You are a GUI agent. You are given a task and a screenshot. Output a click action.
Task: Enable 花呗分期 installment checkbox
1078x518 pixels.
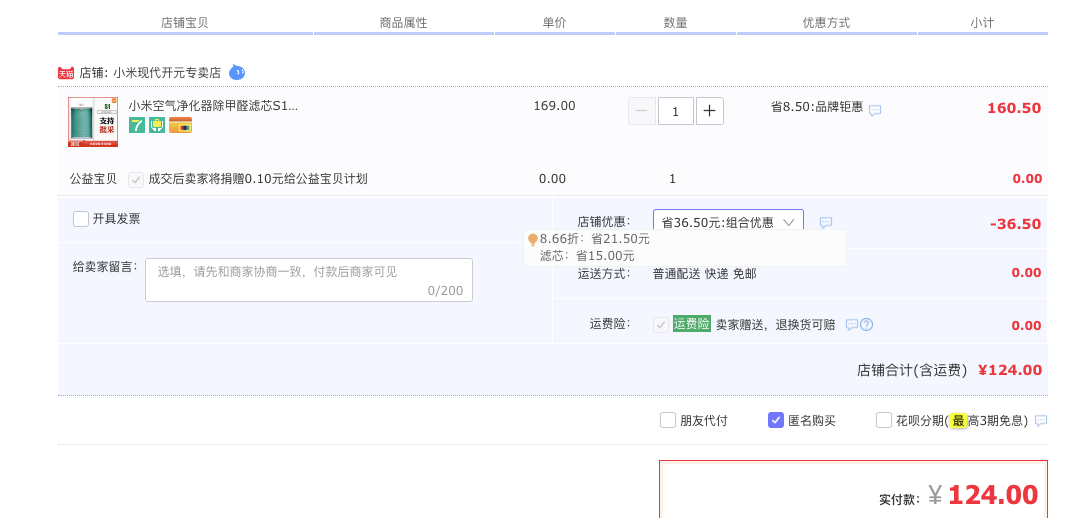pyautogui.click(x=884, y=420)
